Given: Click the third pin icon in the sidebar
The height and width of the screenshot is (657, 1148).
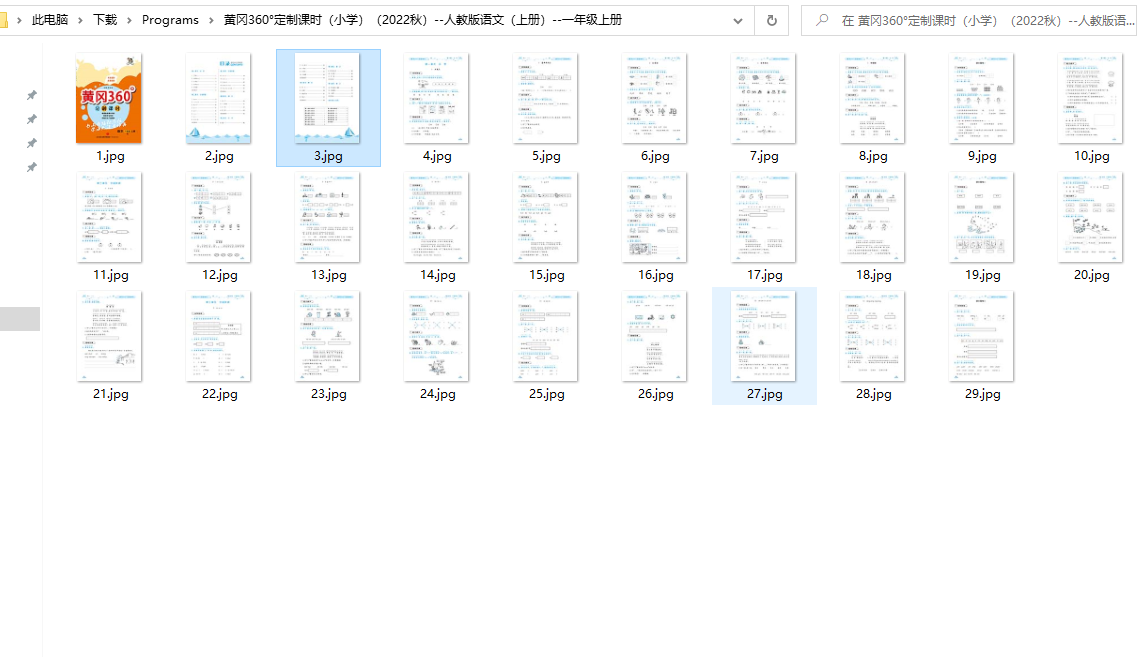Looking at the screenshot, I should pyautogui.click(x=31, y=143).
